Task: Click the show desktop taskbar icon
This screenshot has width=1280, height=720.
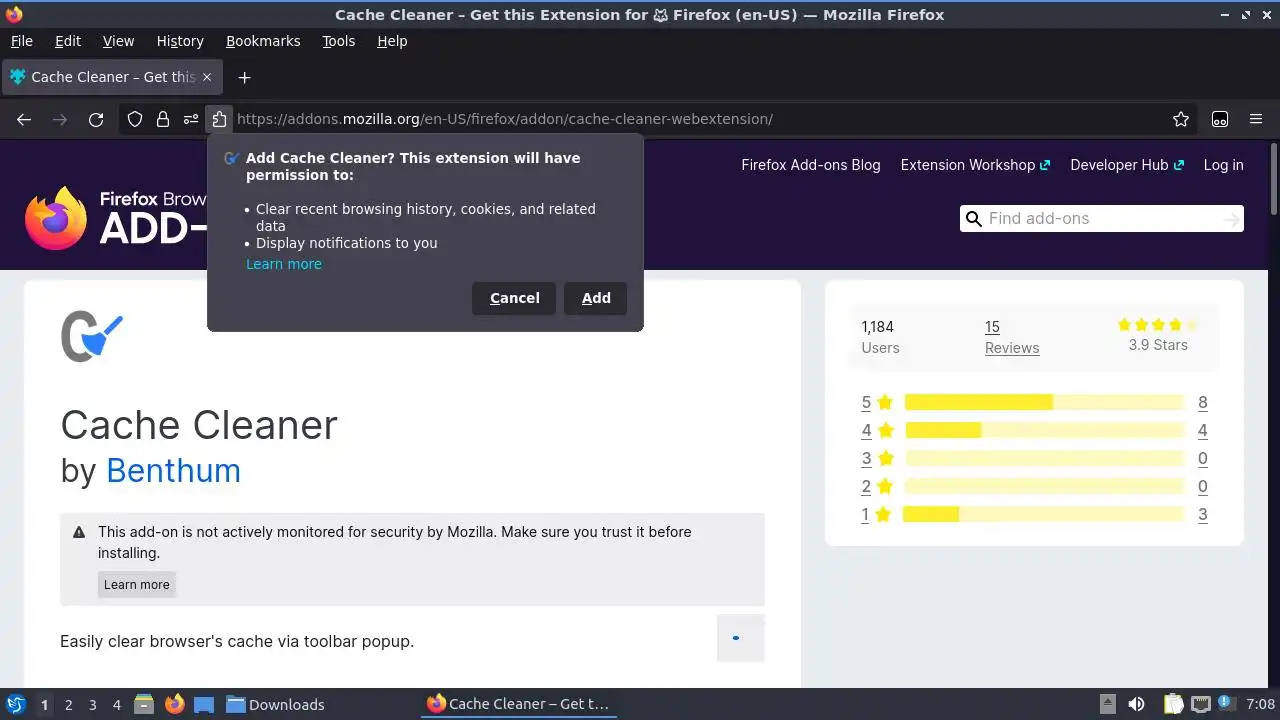Action: click(x=204, y=704)
